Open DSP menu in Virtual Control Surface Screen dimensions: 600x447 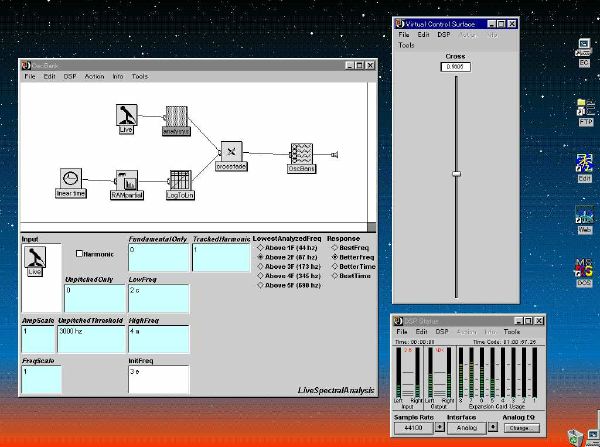pyautogui.click(x=445, y=35)
